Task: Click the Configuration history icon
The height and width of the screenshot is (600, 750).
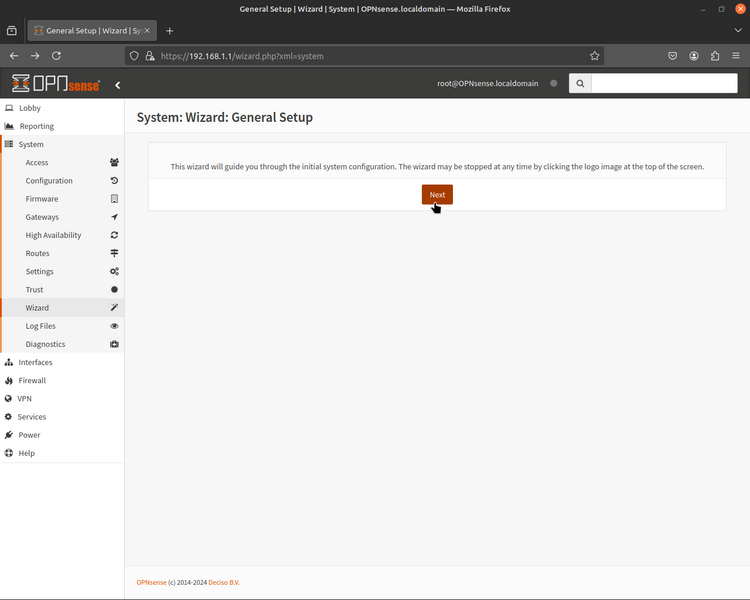Action: (x=114, y=181)
